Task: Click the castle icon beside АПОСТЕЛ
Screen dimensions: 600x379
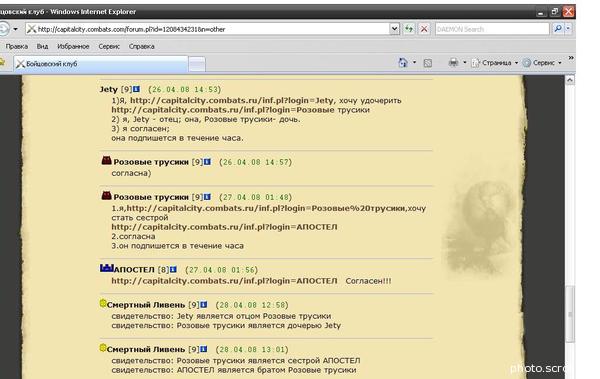Action: pyautogui.click(x=107, y=268)
